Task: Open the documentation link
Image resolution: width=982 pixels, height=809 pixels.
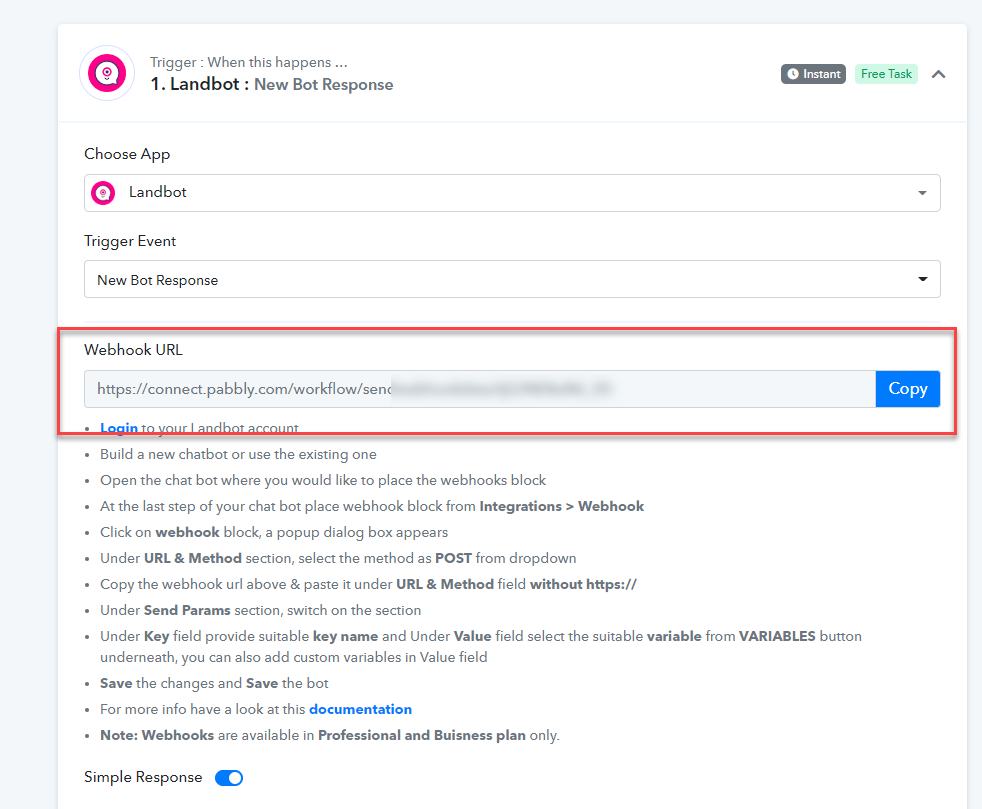Action: pos(361,709)
